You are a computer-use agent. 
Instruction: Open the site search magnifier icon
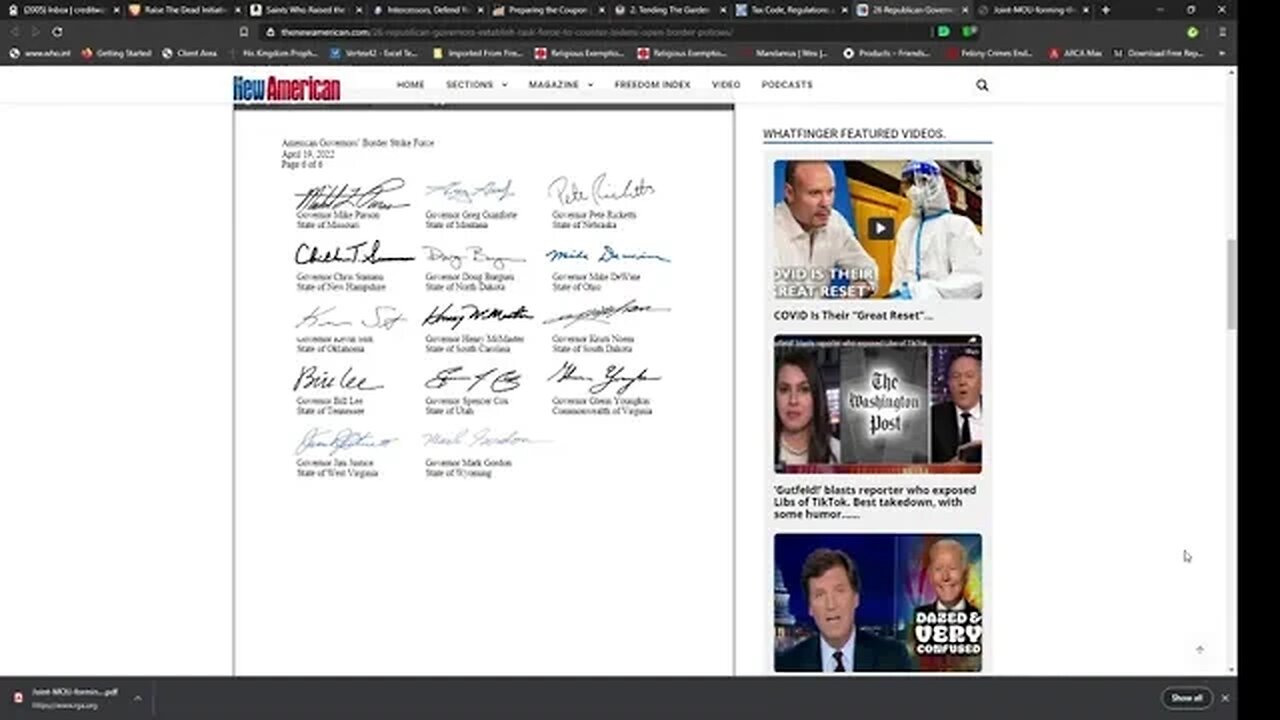coord(982,85)
